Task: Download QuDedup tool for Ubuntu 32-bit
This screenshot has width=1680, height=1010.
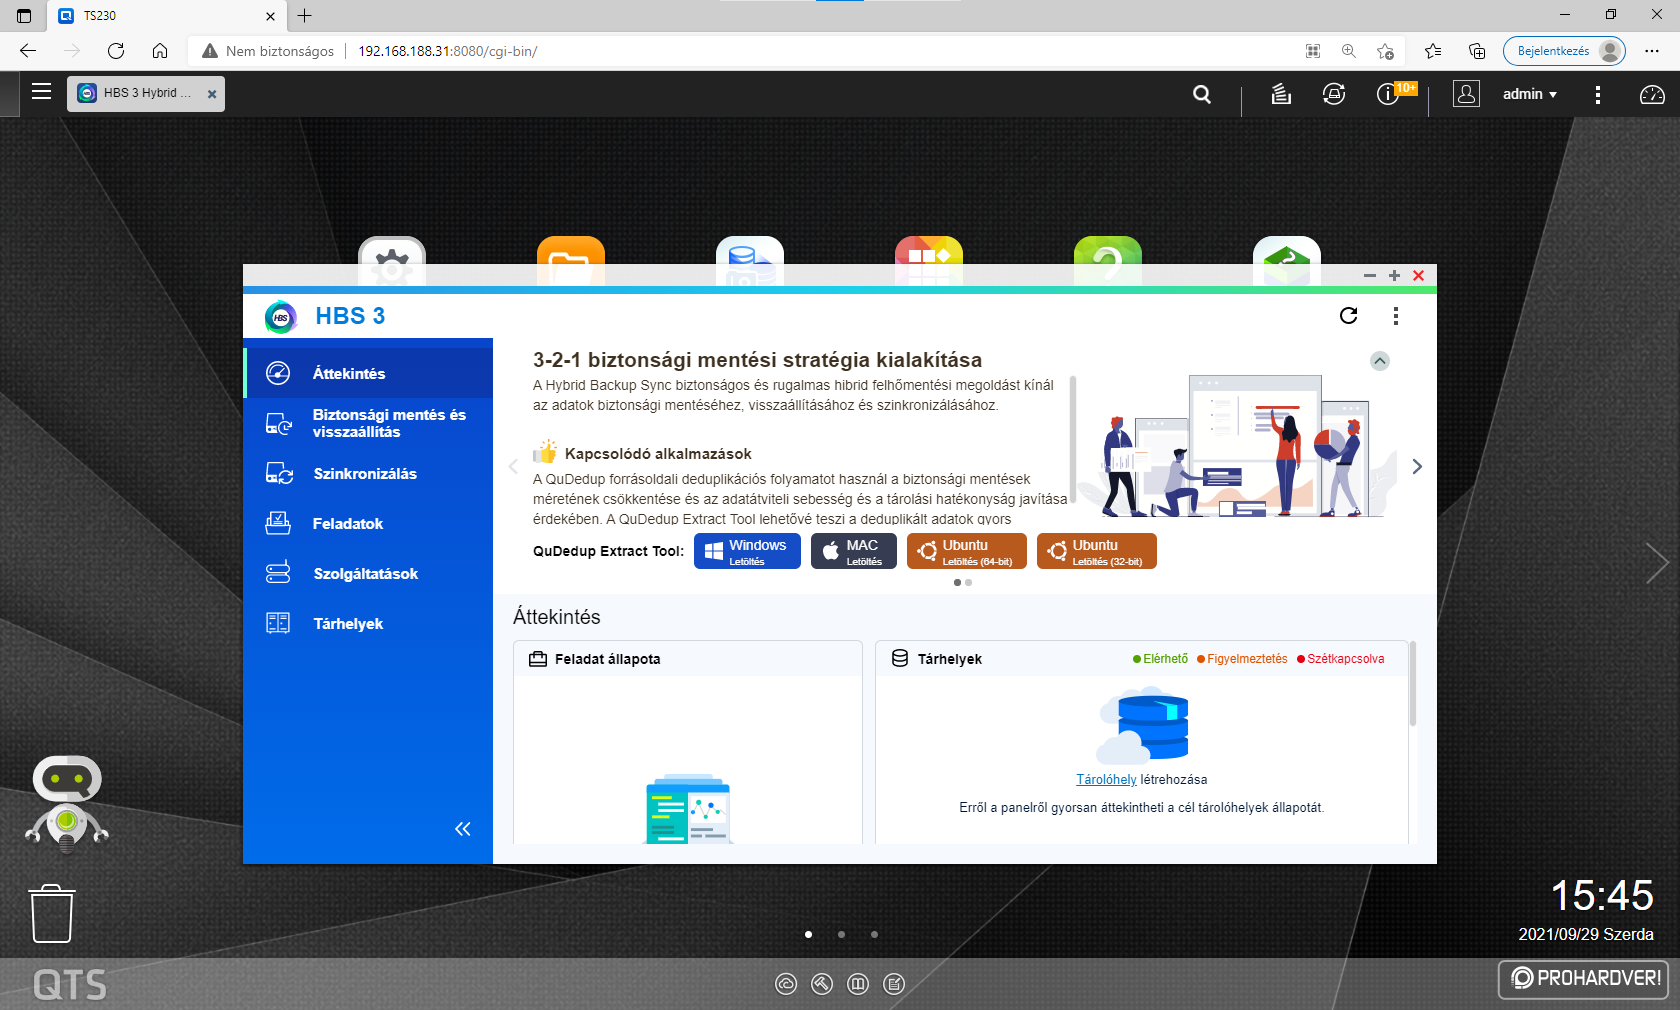Action: point(1097,551)
